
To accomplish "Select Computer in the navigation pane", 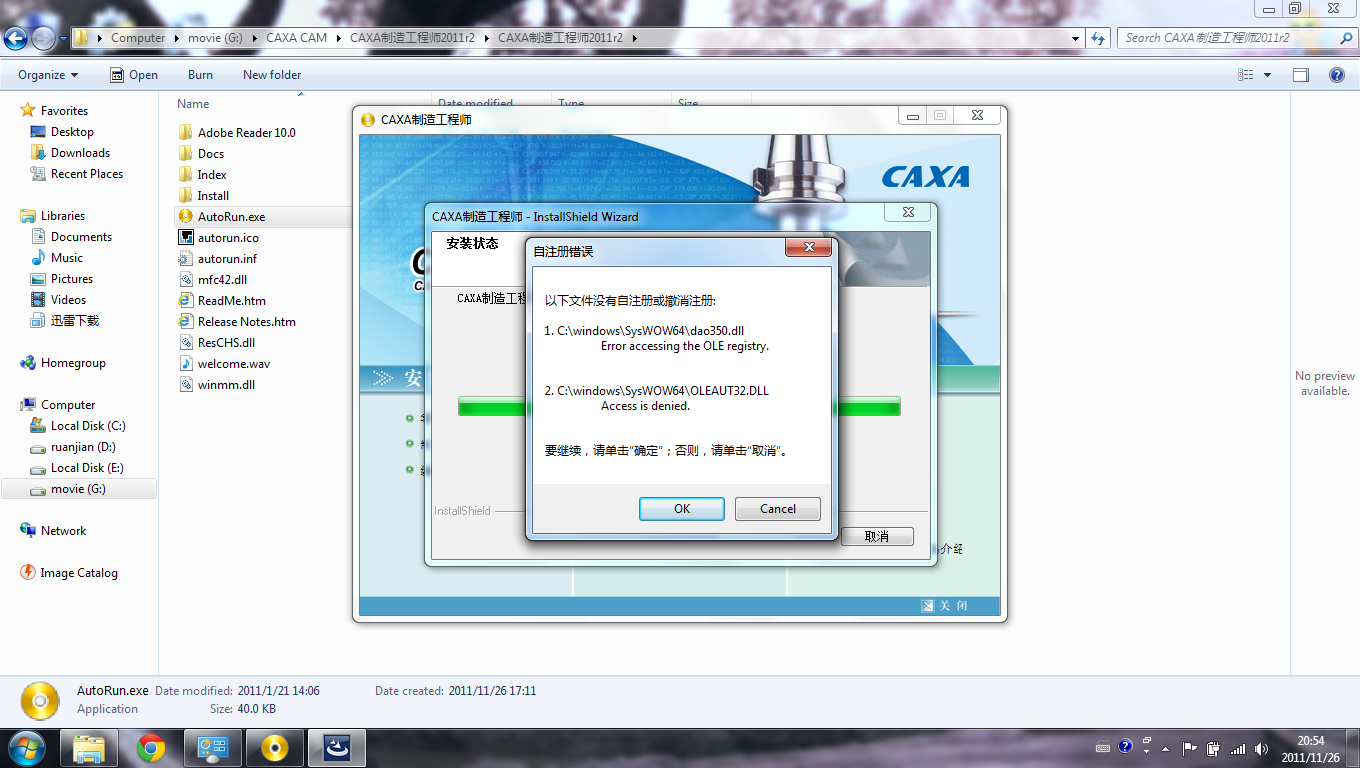I will click(68, 405).
